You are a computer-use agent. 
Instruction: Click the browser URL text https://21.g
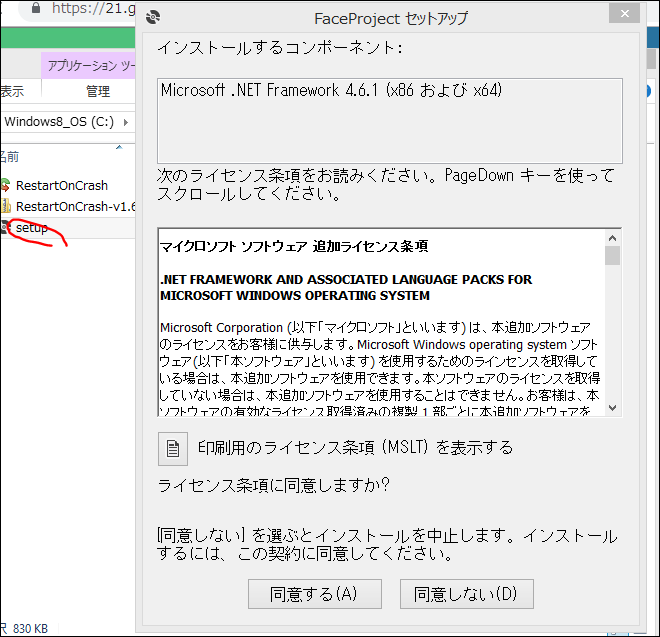point(93,8)
